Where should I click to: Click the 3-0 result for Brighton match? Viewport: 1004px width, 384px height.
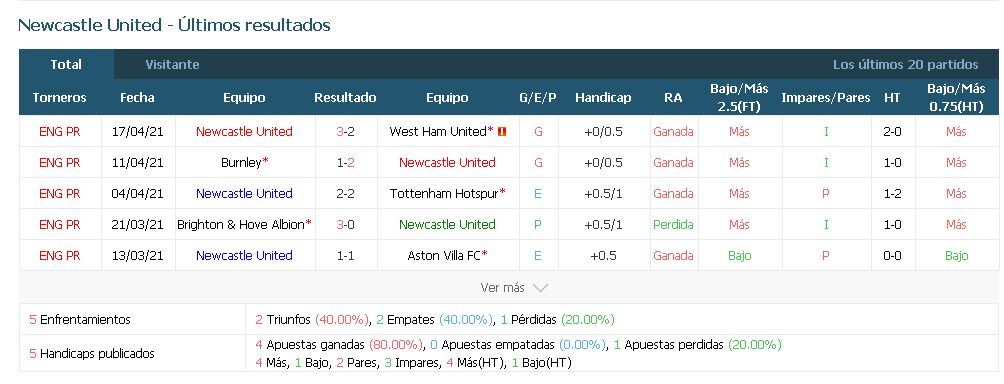tap(345, 225)
